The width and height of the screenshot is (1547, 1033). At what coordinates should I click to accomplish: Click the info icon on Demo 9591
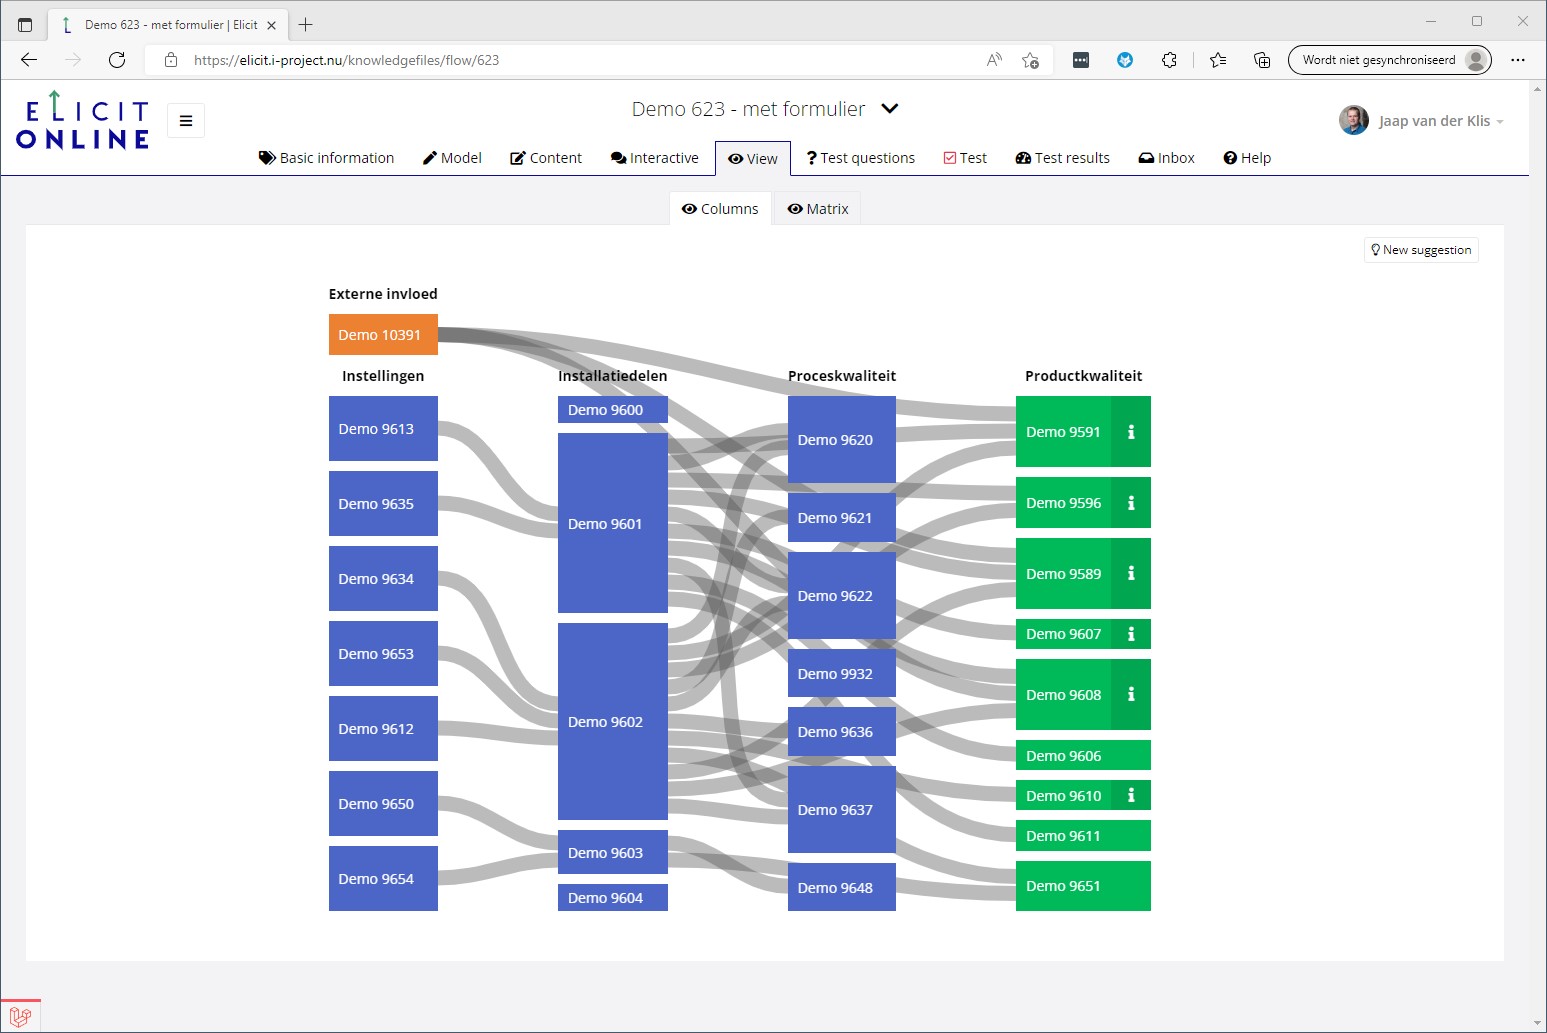tap(1131, 432)
